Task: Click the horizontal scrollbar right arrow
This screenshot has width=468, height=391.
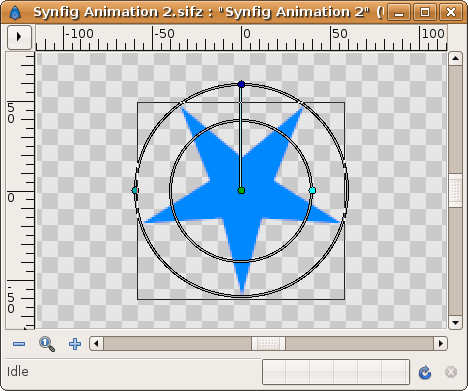Action: pyautogui.click(x=441, y=343)
